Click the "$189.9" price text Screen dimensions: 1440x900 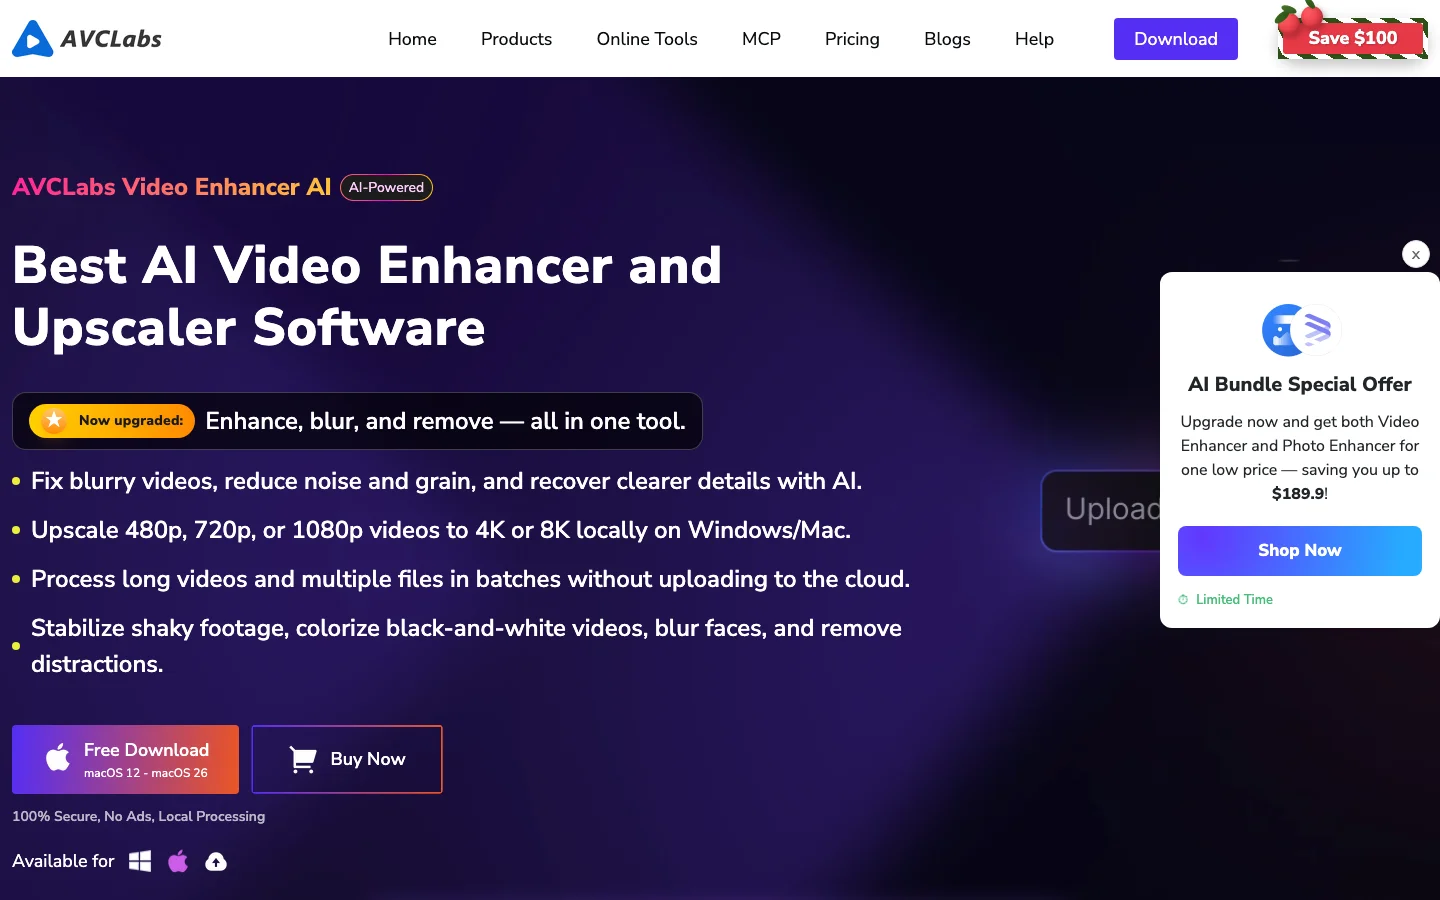[x=1298, y=494]
